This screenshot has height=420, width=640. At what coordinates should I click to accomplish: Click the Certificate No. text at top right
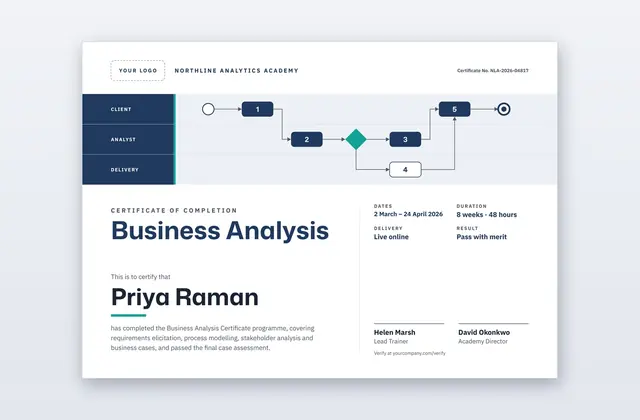click(x=493, y=71)
